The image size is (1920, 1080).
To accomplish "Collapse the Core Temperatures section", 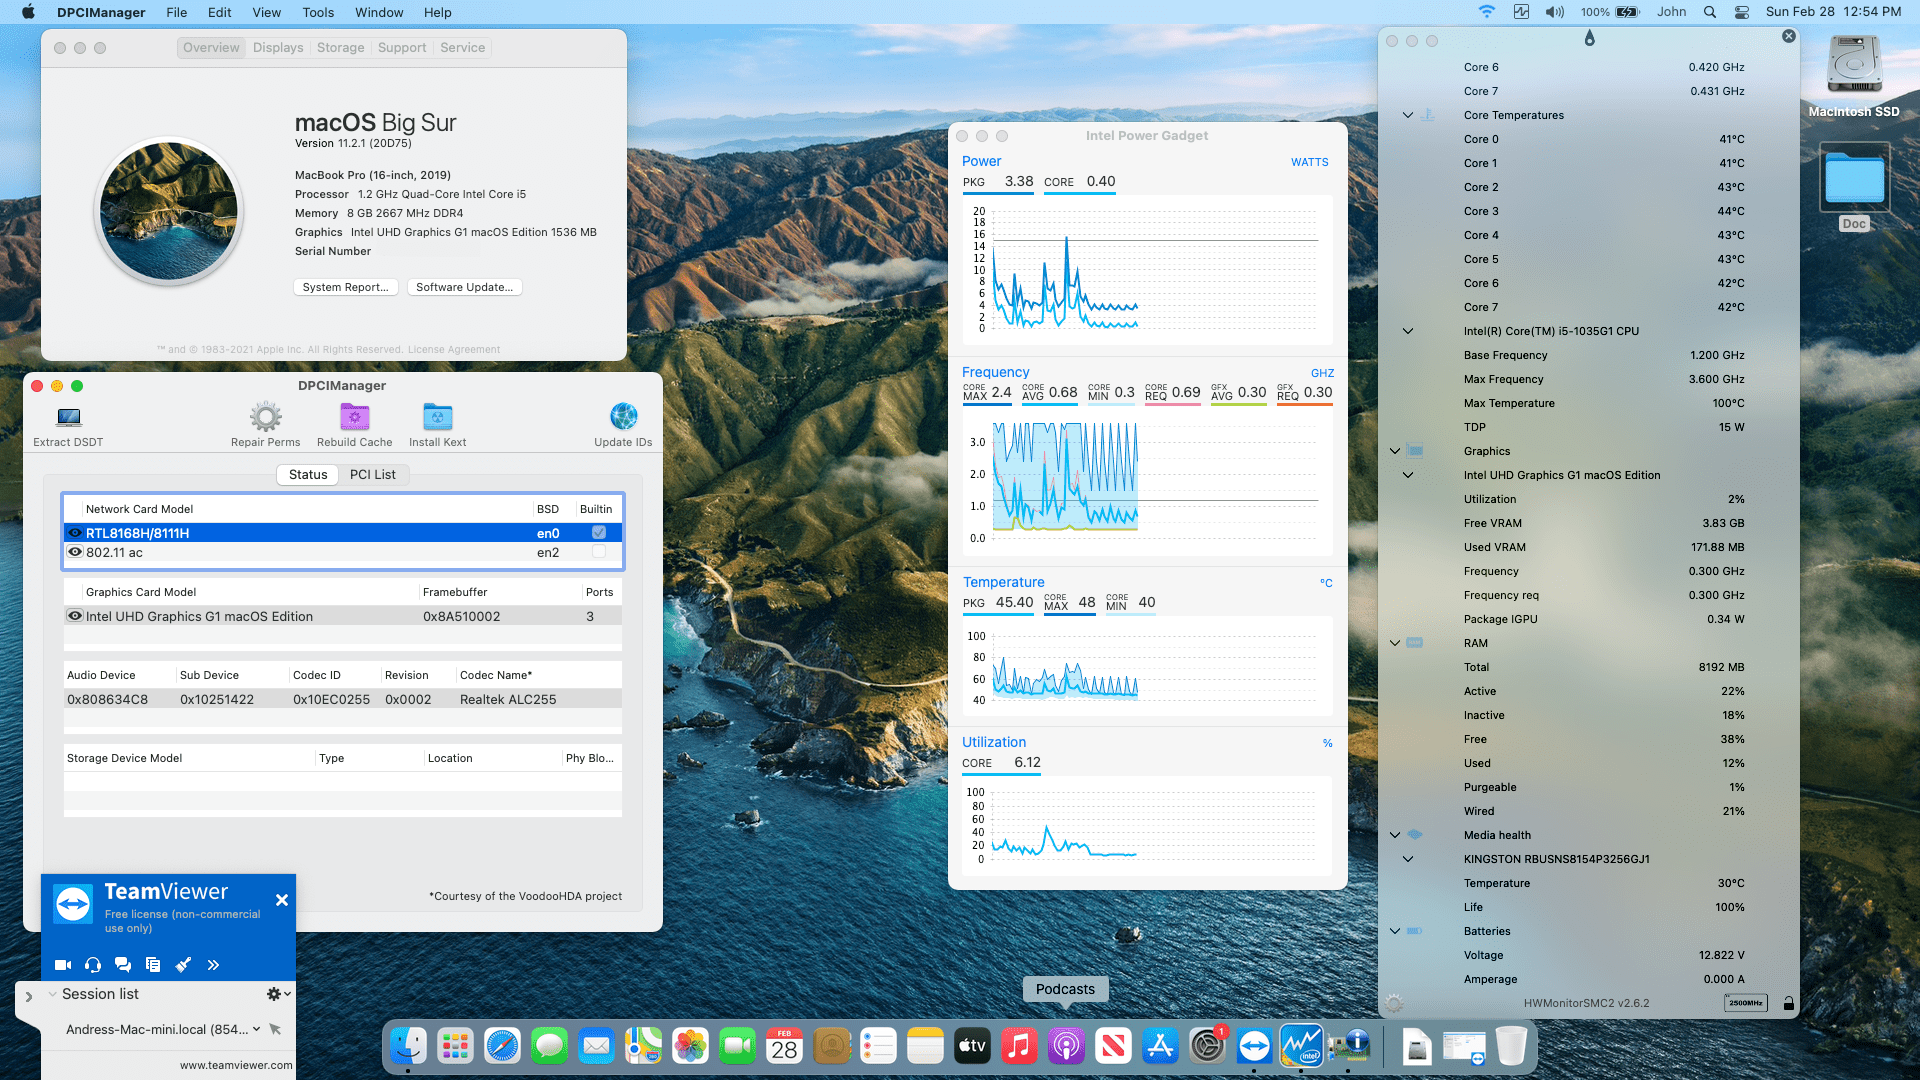I will [x=1408, y=115].
